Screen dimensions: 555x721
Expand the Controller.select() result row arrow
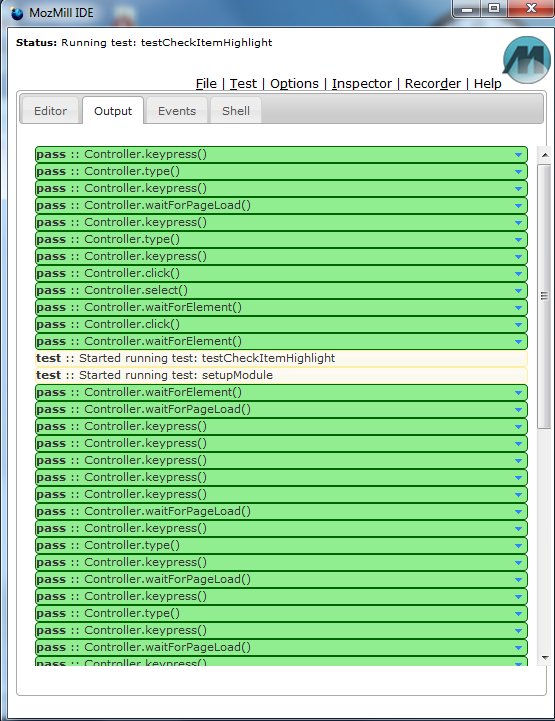(518, 291)
